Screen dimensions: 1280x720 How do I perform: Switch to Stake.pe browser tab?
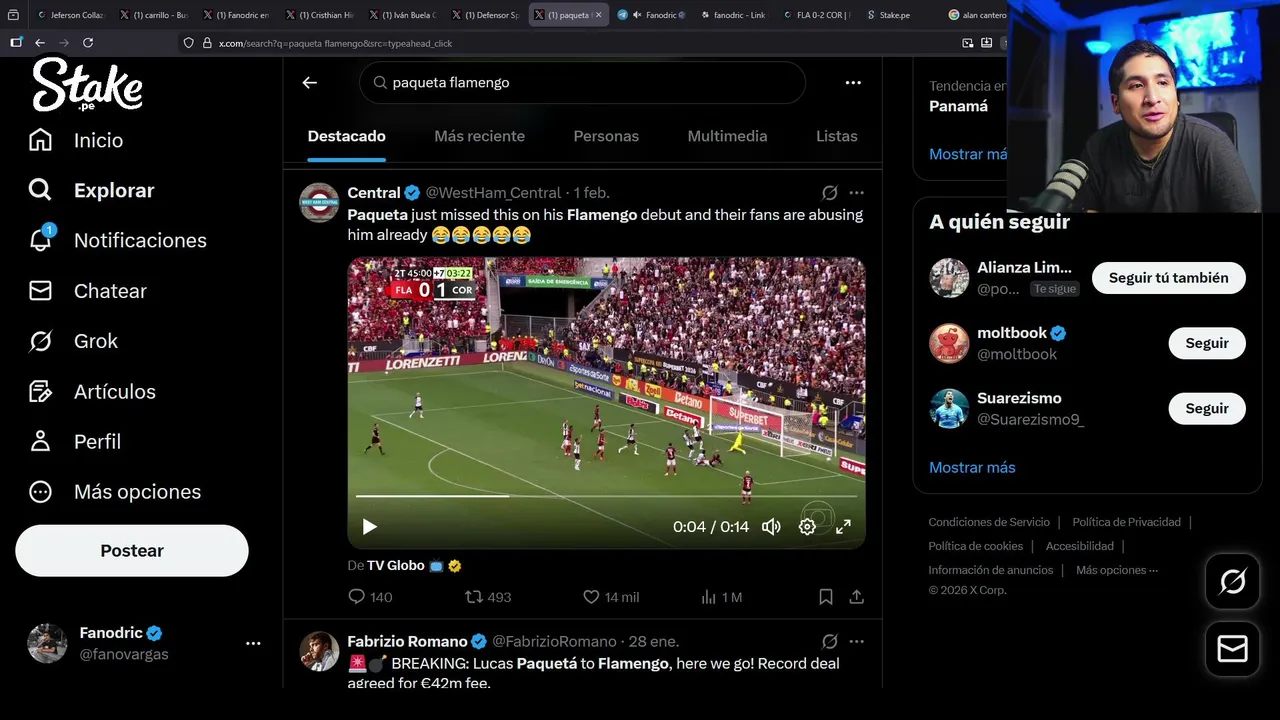[895, 15]
